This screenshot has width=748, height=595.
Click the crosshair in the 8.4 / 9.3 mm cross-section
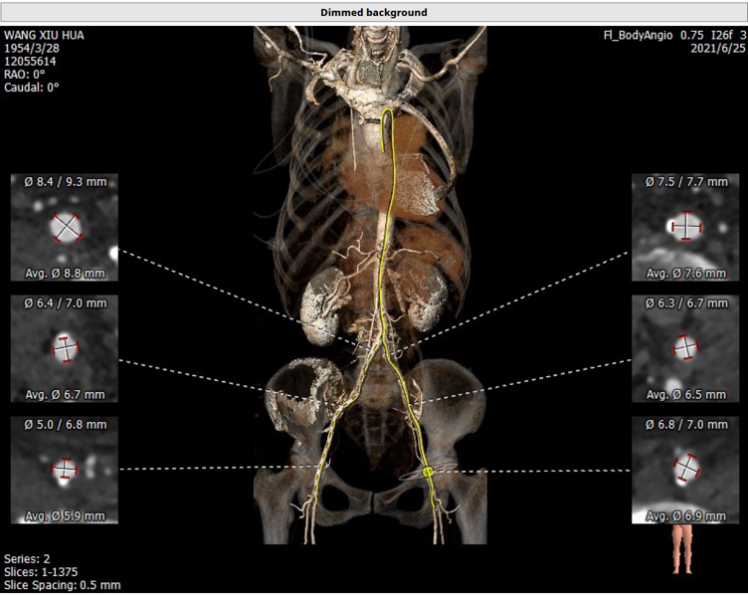(x=66, y=227)
